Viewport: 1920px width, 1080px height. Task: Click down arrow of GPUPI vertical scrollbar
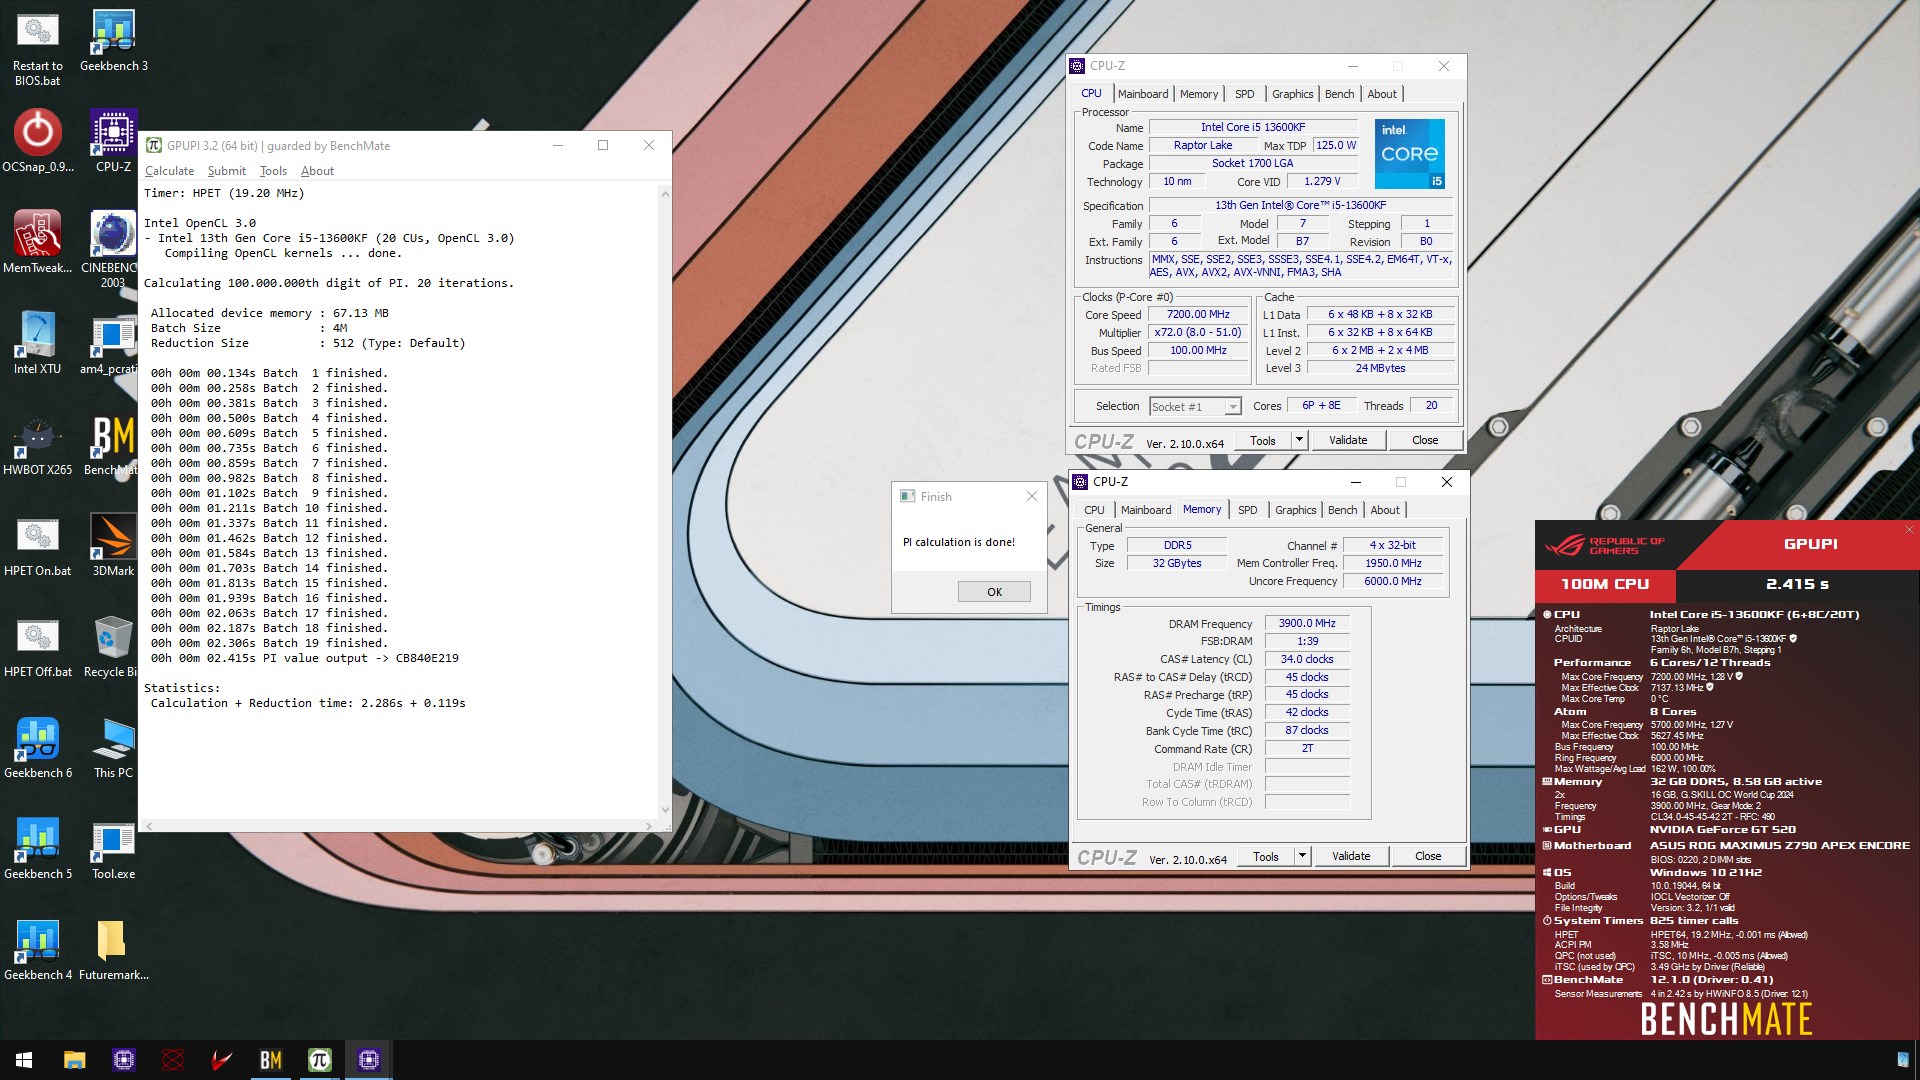click(x=665, y=810)
